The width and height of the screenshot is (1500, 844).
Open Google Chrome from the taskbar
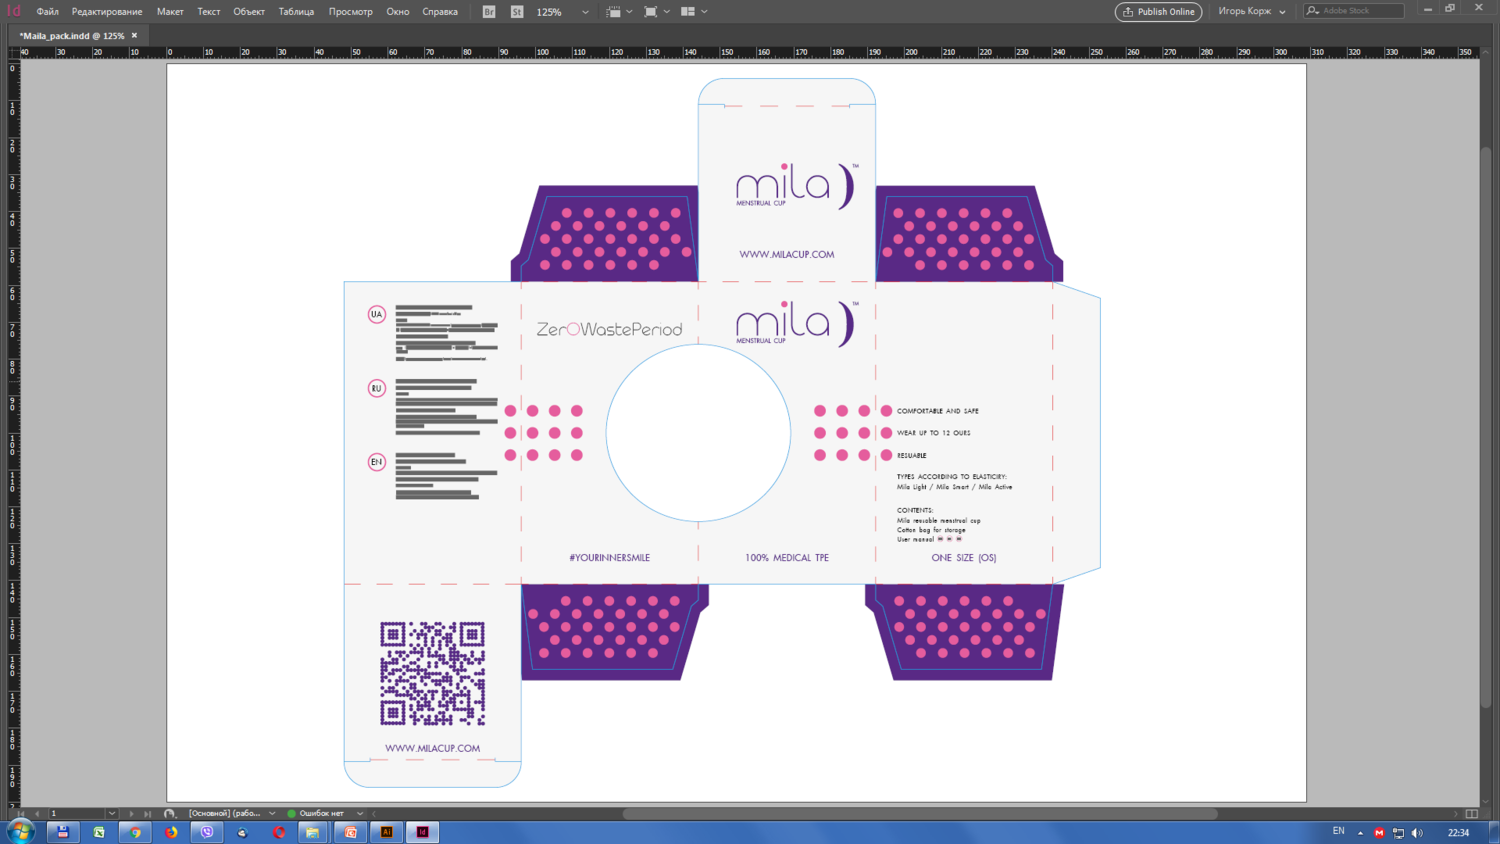[x=135, y=832]
